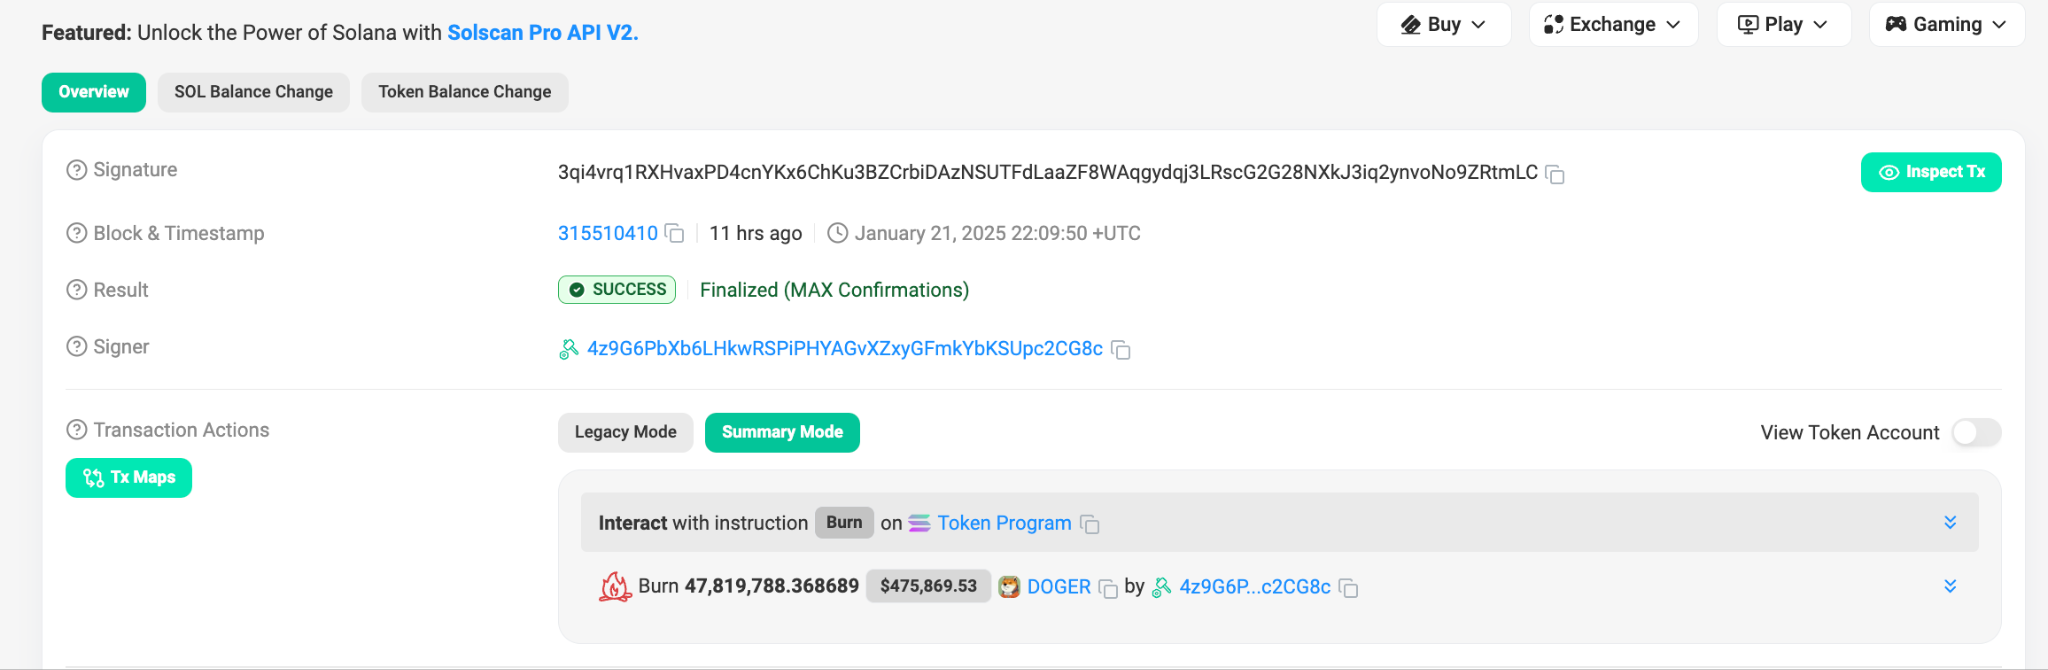Screen dimensions: 2048x670
Task: Copy the Token Program address
Action: pos(1090,525)
